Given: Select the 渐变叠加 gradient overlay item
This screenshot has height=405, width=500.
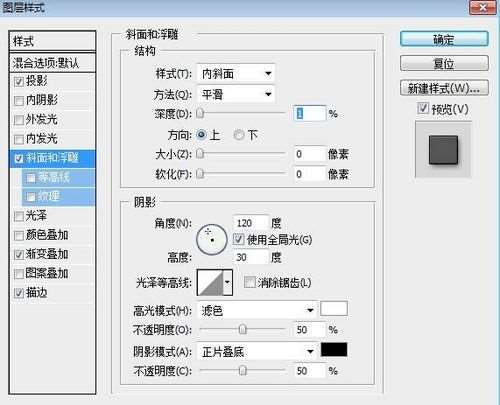Looking at the screenshot, I should (x=47, y=254).
